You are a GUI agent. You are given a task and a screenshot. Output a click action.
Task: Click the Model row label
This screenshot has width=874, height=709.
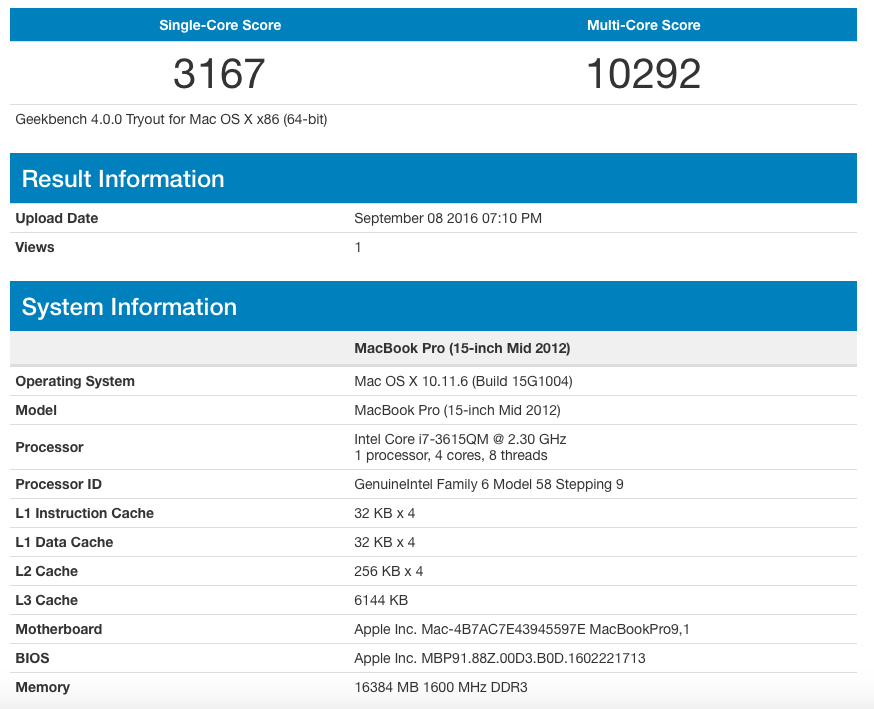tap(36, 410)
